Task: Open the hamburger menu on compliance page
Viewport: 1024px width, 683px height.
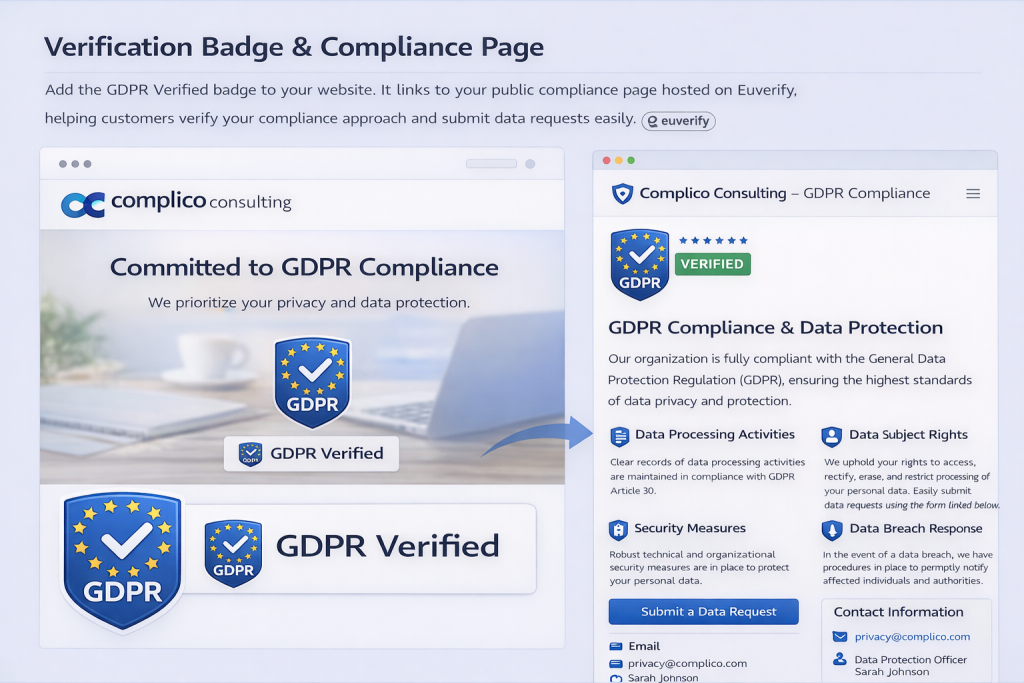Action: click(x=972, y=194)
